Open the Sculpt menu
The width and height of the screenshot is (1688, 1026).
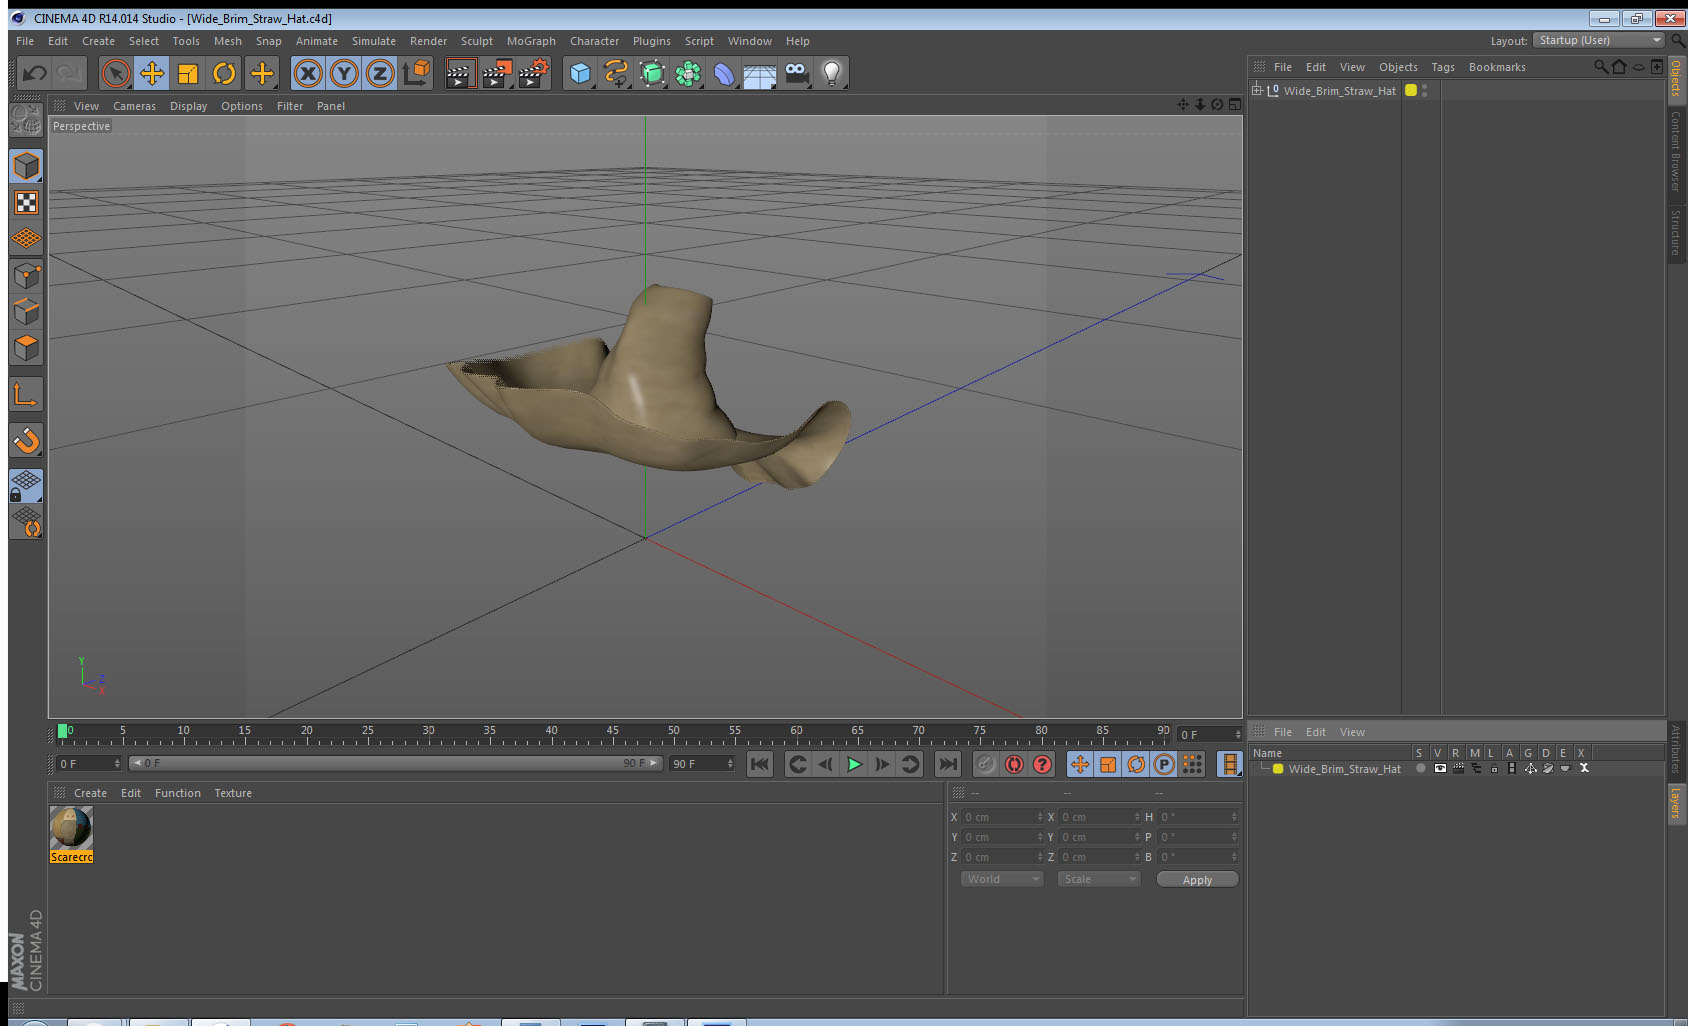pyautogui.click(x=477, y=41)
